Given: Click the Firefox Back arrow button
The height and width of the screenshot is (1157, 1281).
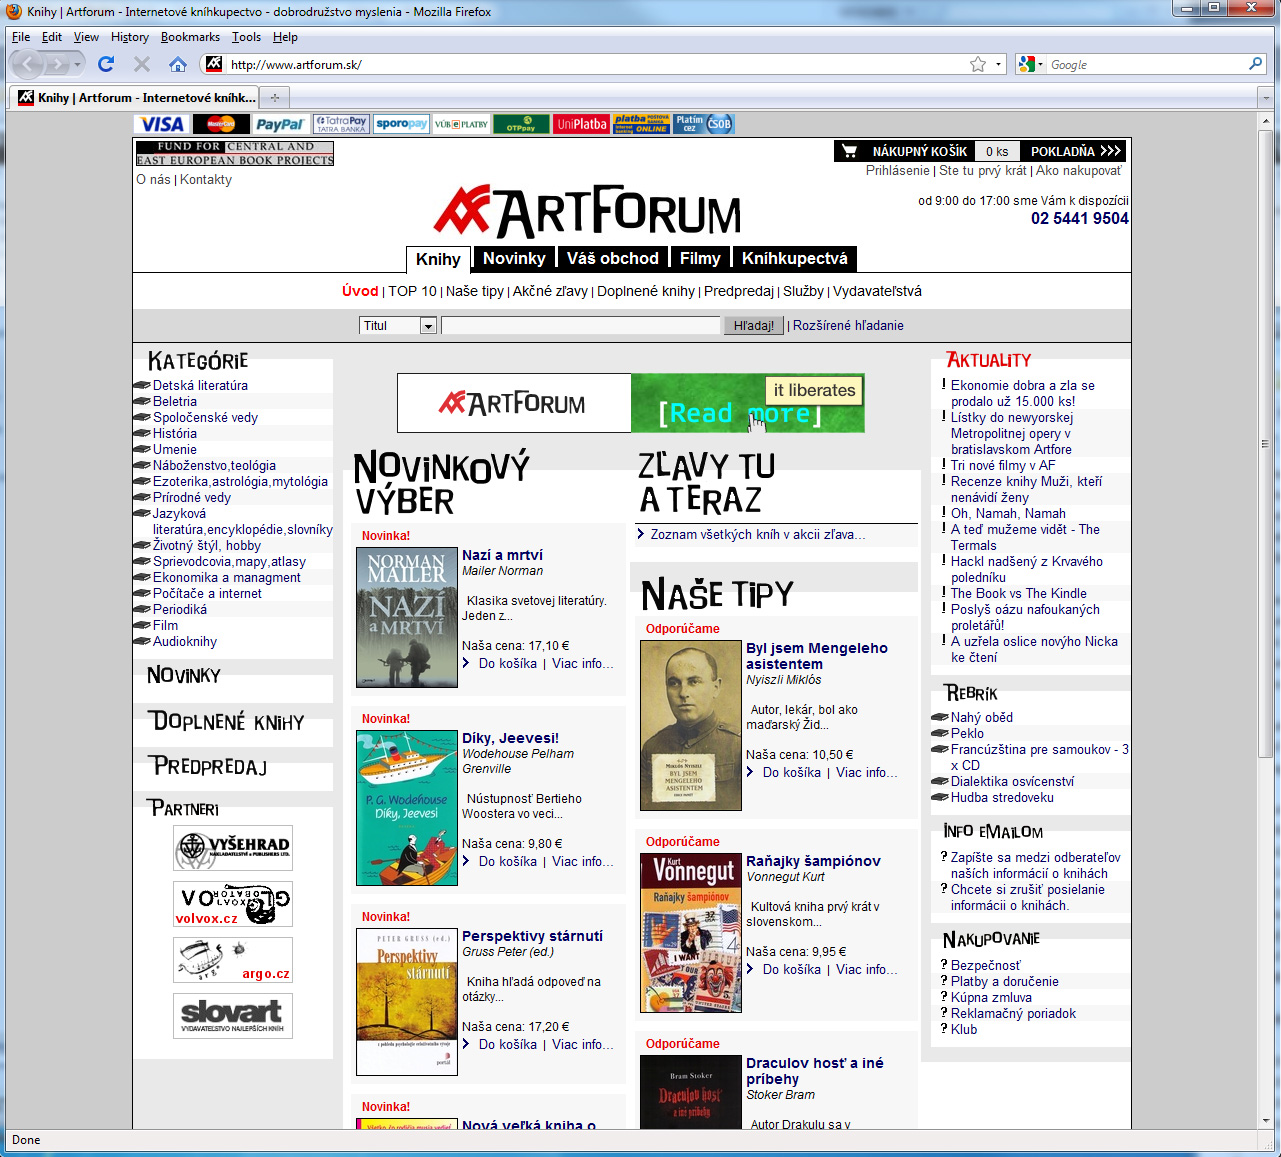Looking at the screenshot, I should click(x=27, y=65).
